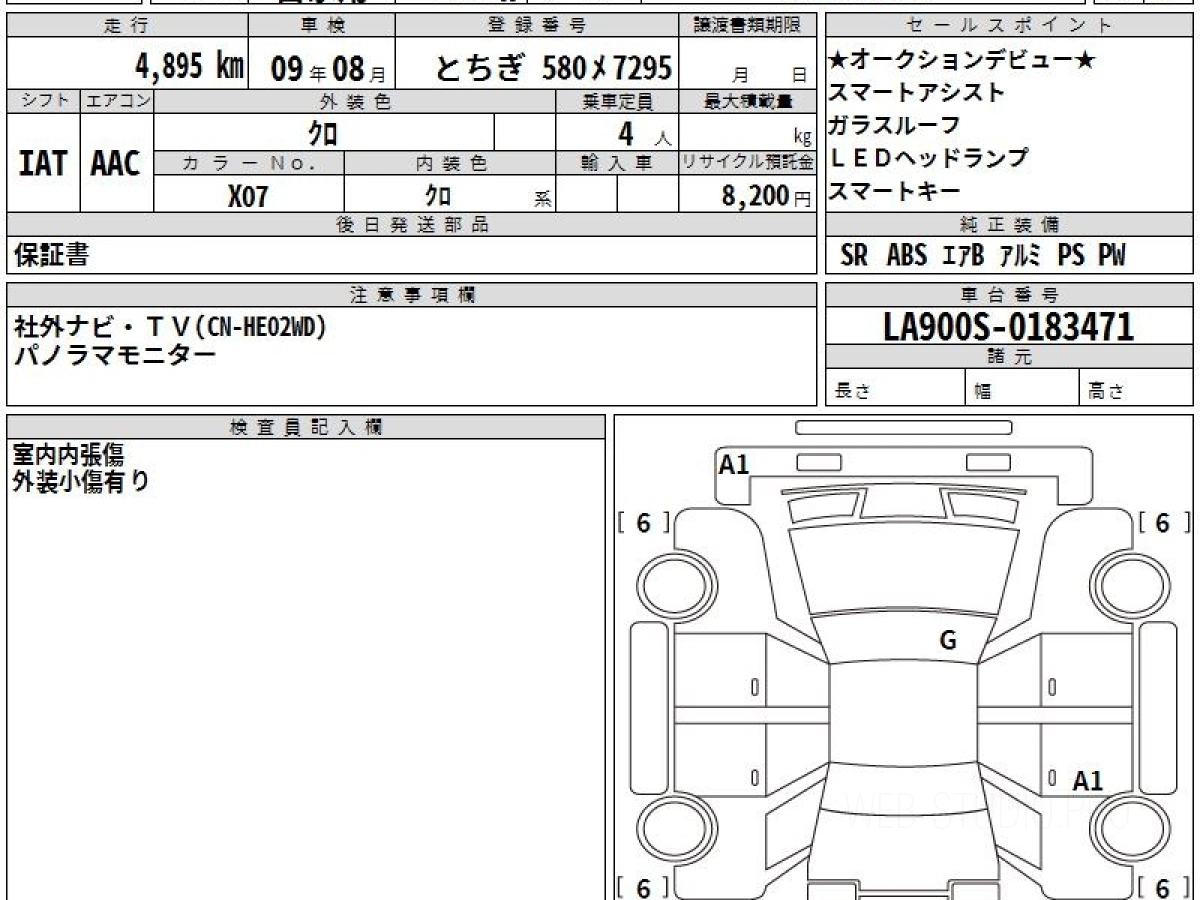Viewport: 1200px width, 900px height.
Task: Select the 諸元 header
Action: (x=1009, y=357)
